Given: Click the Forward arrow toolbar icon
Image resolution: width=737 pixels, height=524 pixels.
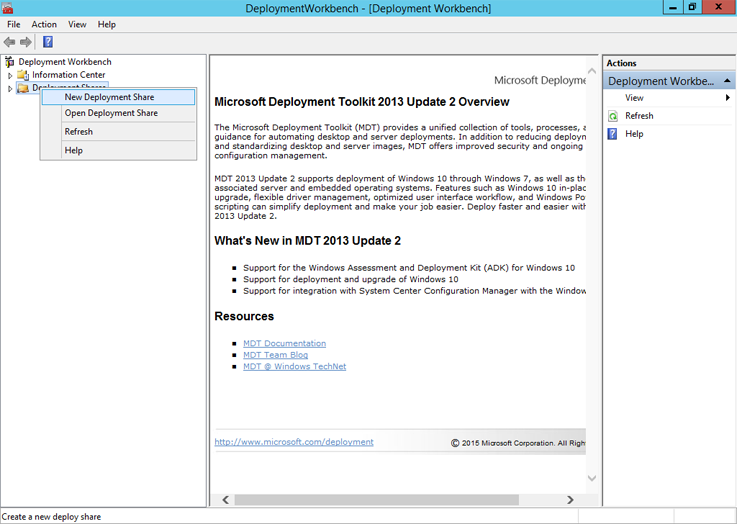Looking at the screenshot, I should 26,42.
